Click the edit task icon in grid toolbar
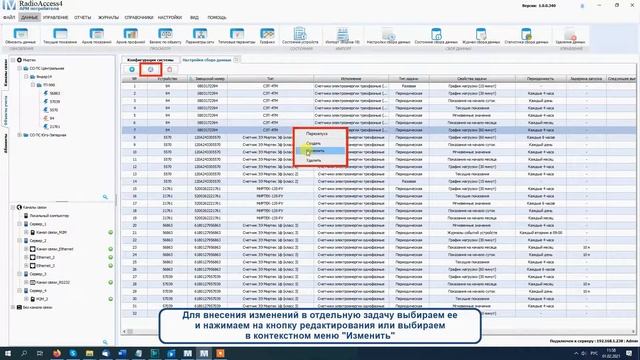This screenshot has width=640, height=360. coord(151,69)
